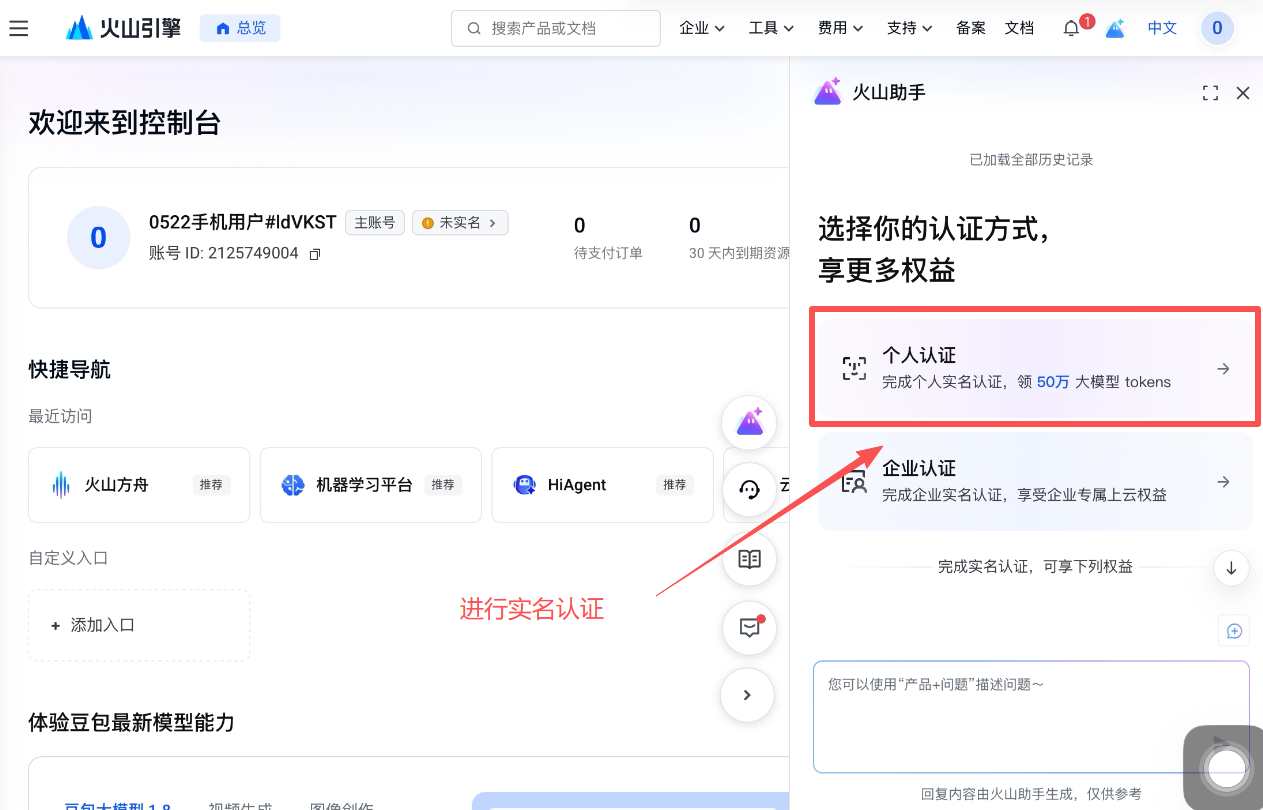Open the 机器学习平台 navigation card

tap(371, 485)
